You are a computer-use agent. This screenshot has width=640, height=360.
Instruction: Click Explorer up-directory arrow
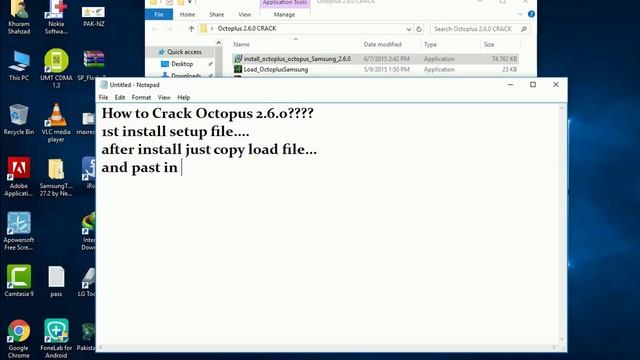(x=191, y=29)
